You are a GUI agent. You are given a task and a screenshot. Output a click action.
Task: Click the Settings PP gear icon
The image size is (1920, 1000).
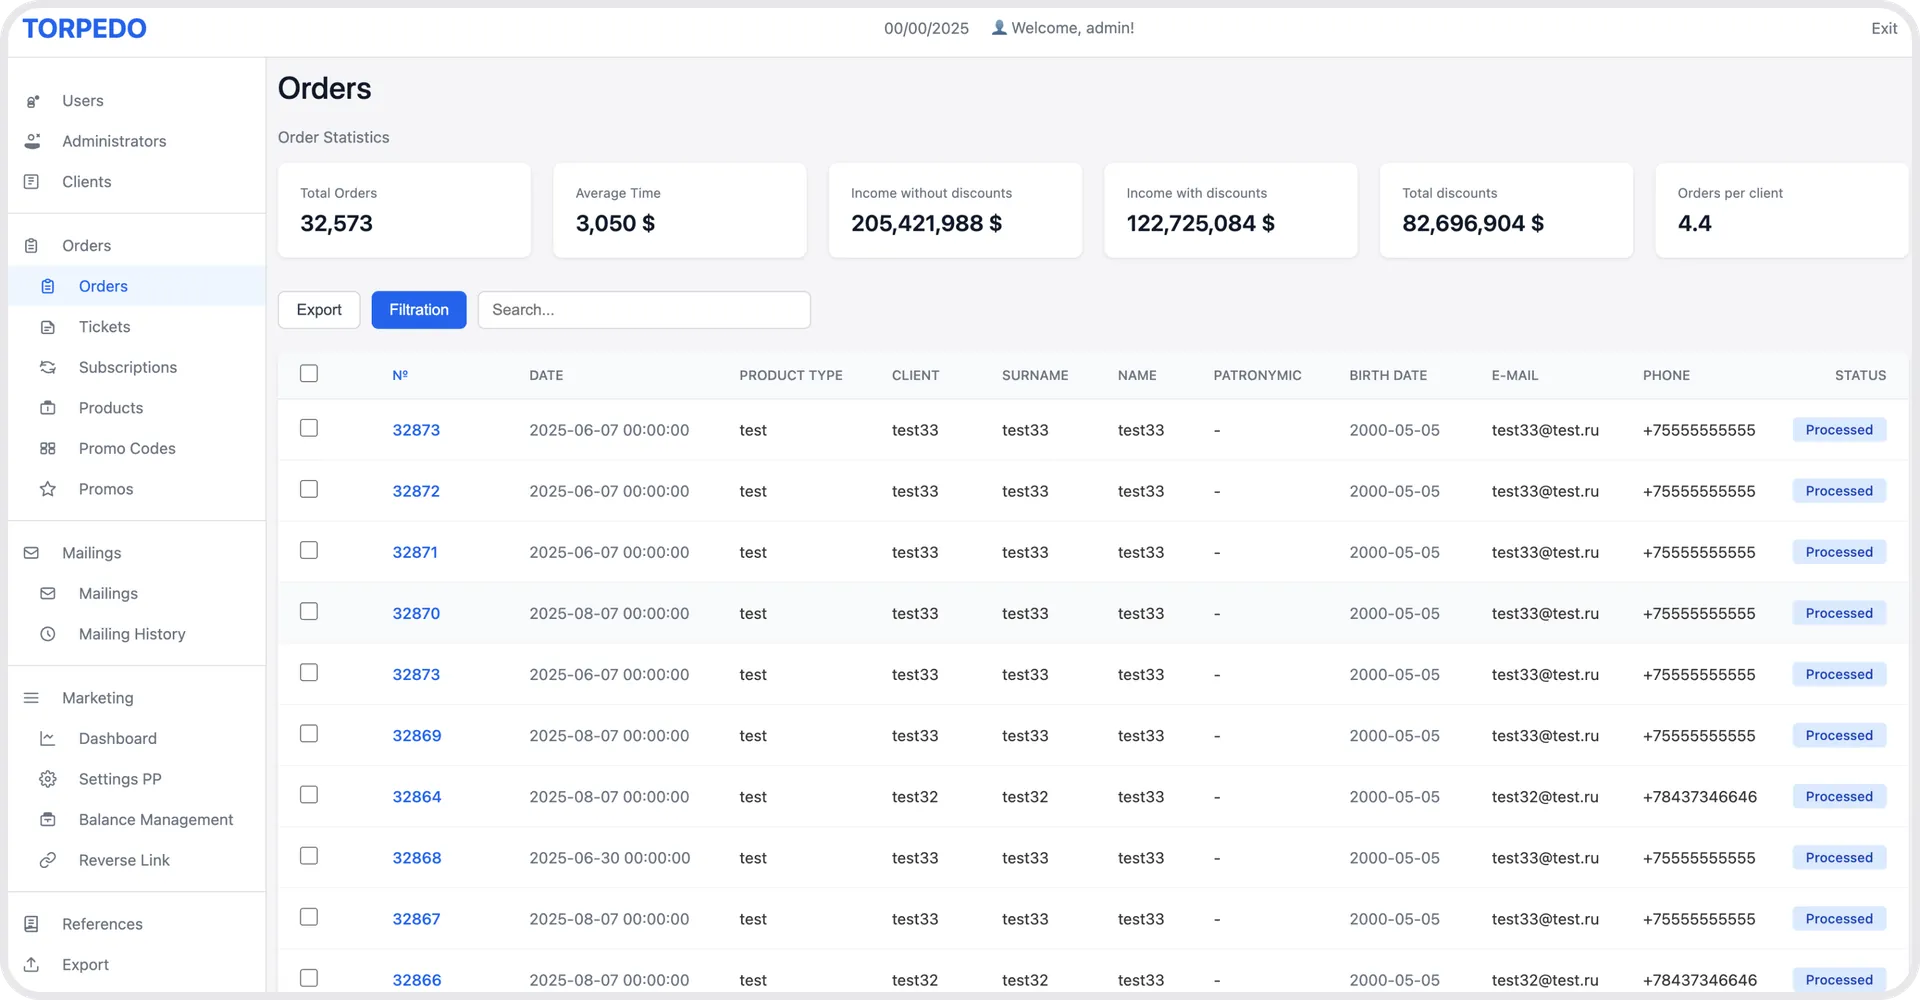[x=48, y=779]
